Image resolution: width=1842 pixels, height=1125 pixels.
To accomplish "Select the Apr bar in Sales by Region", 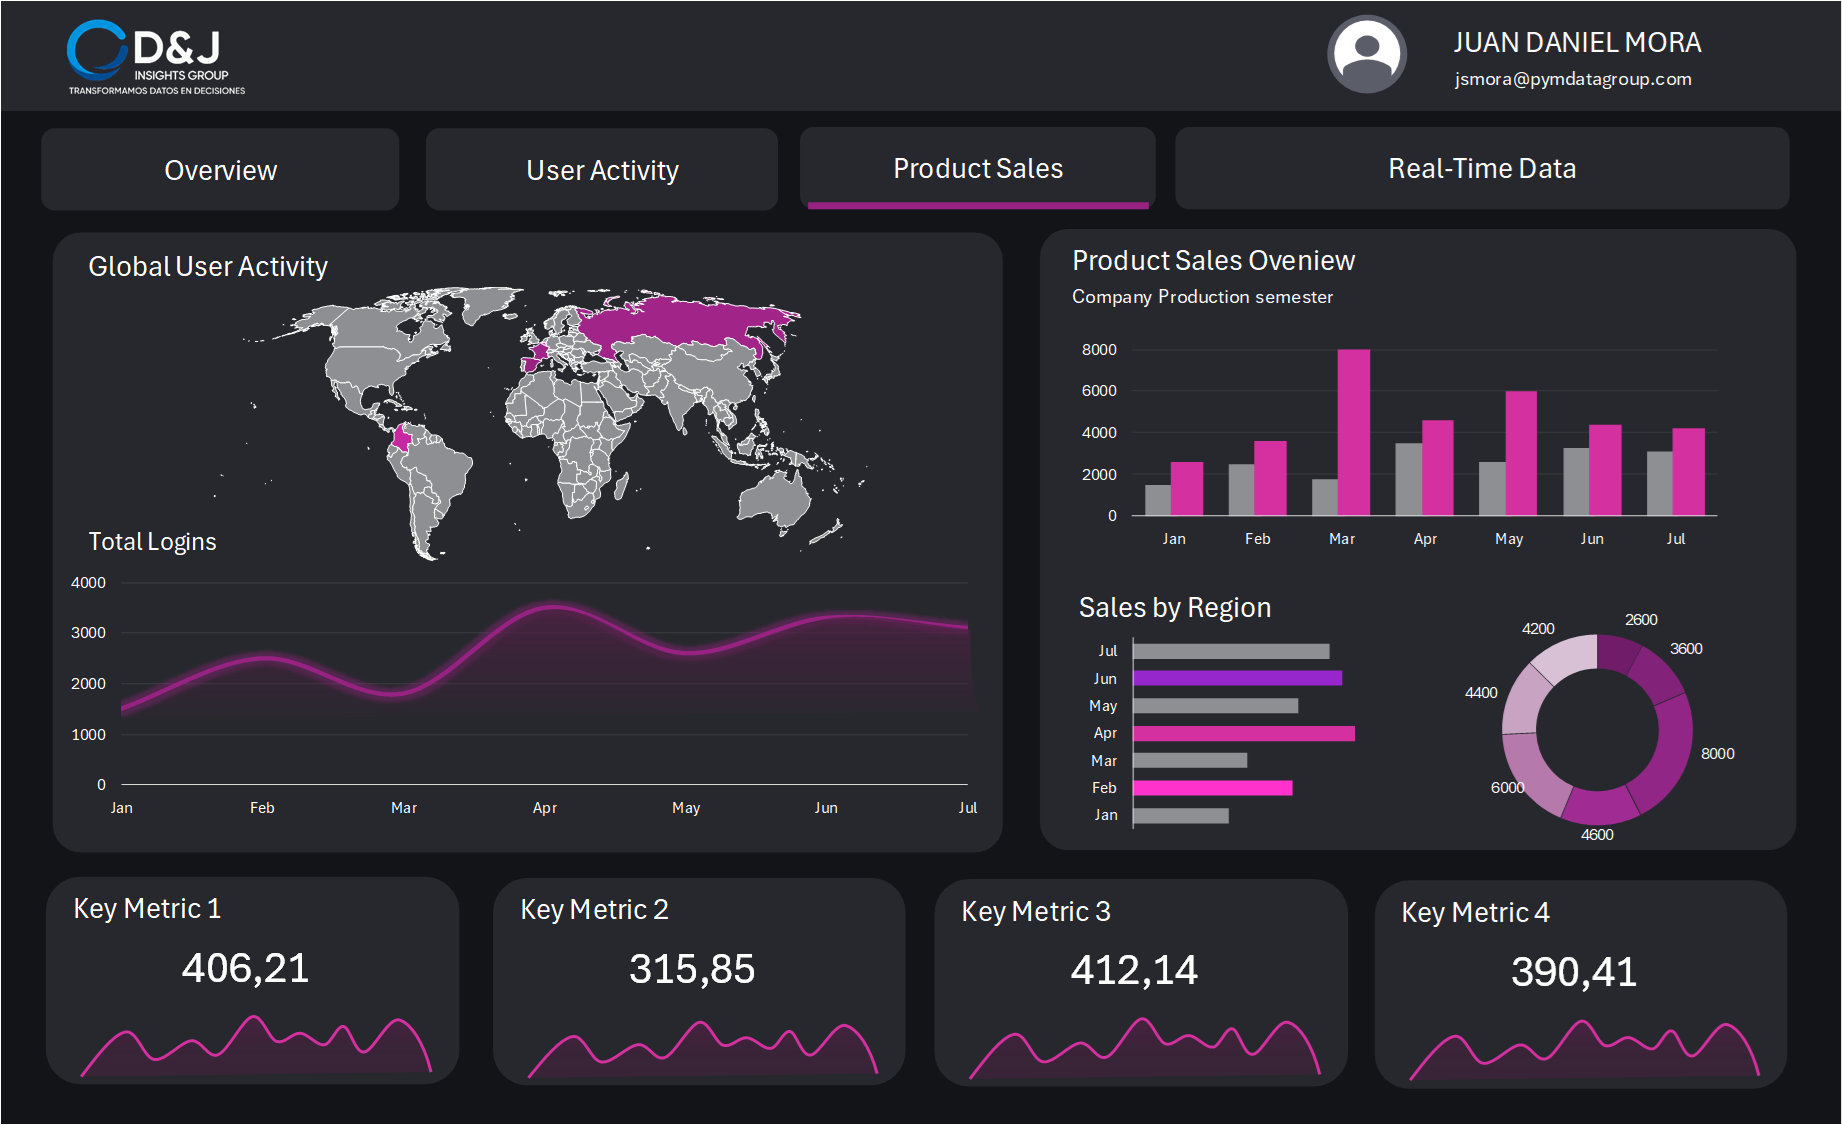I will [x=1245, y=733].
